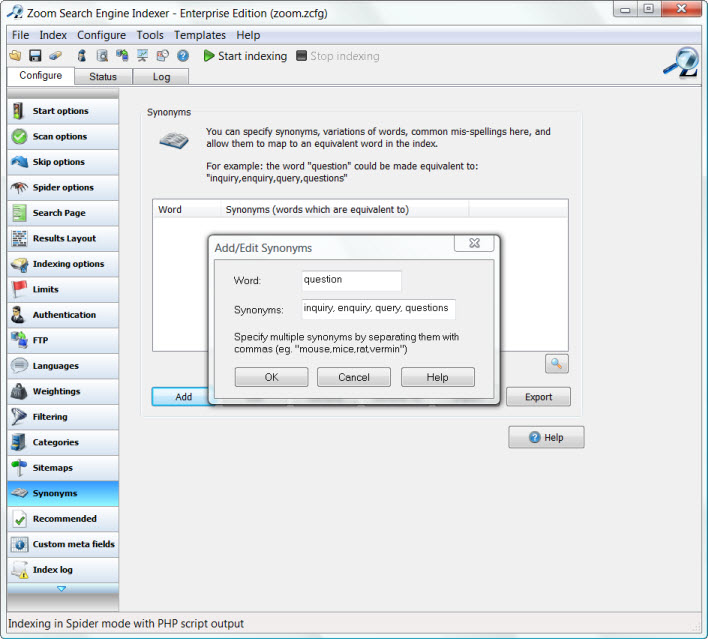Click the Synonyms input field
This screenshot has height=639, width=708.
click(x=378, y=309)
